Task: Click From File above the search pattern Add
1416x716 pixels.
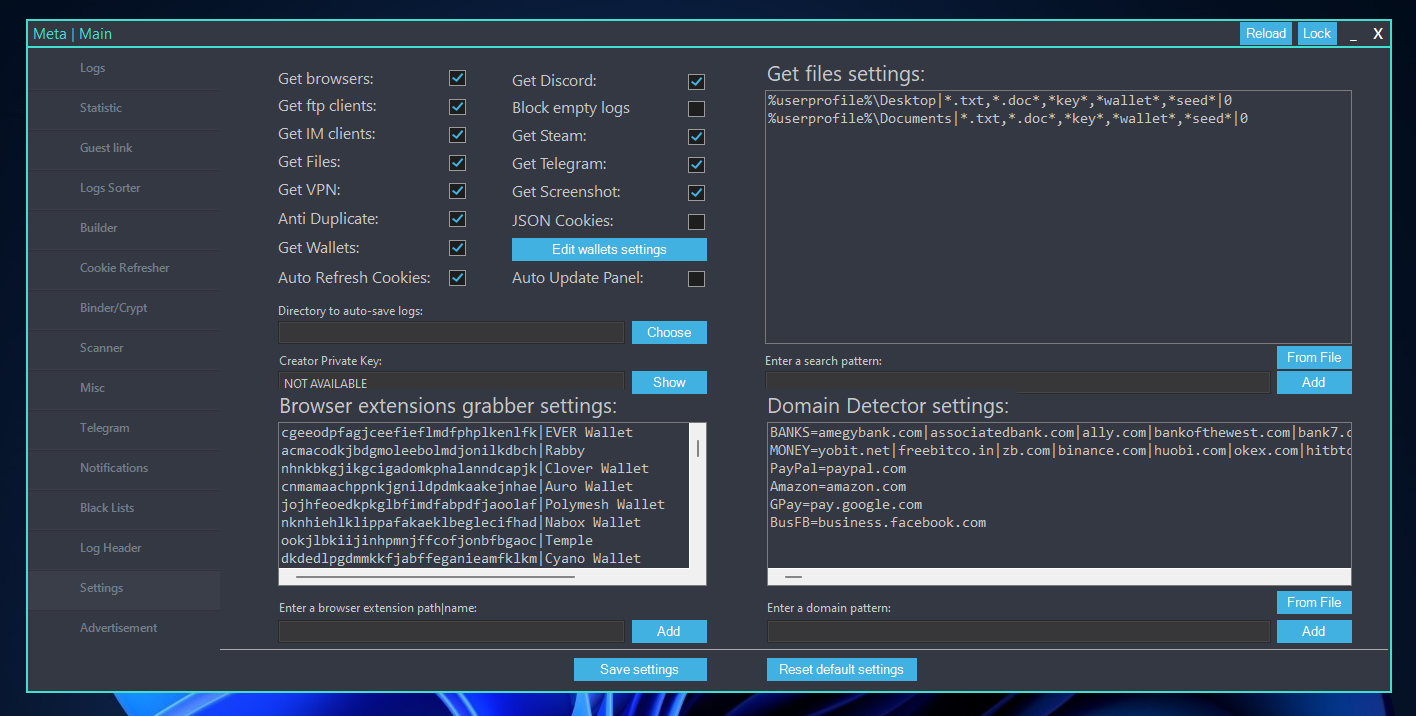Action: tap(1313, 357)
